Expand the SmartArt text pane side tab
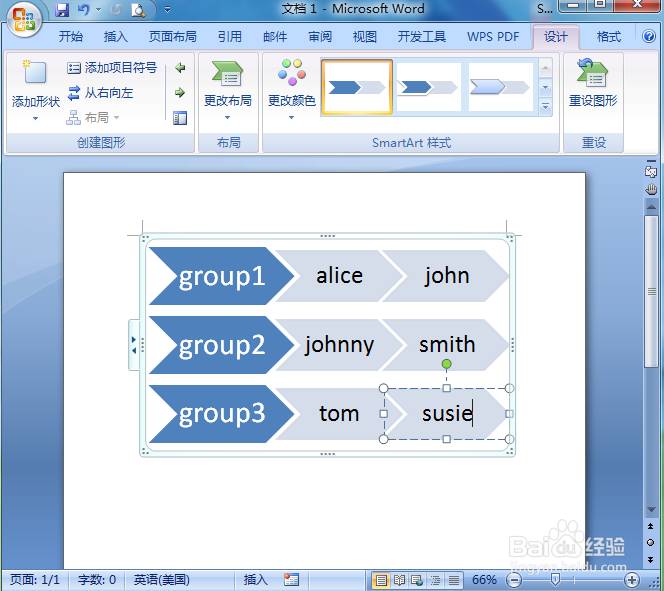This screenshot has width=664, height=591. [x=134, y=345]
